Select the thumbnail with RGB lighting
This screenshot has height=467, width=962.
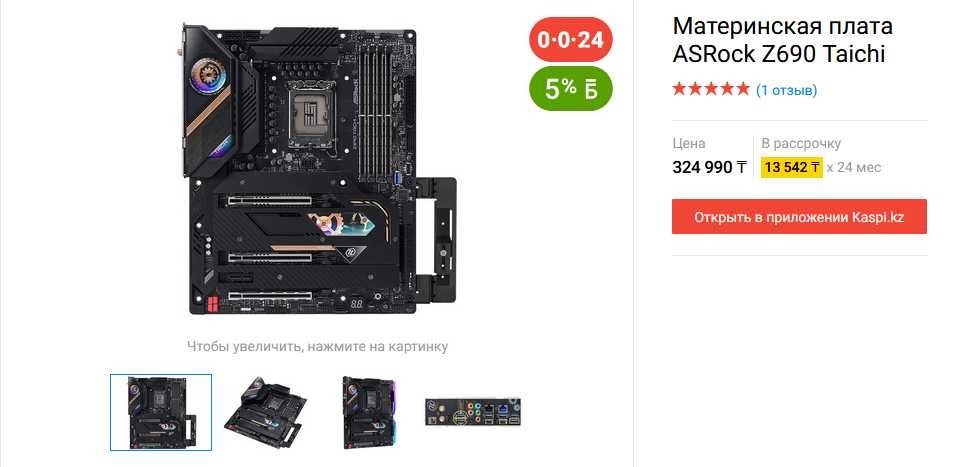tap(370, 412)
